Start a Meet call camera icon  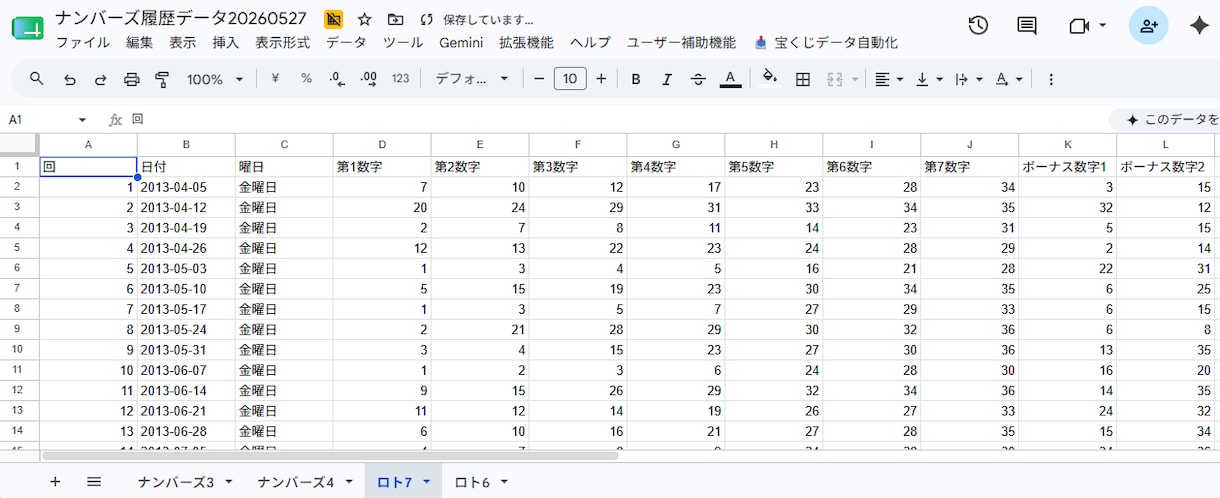tap(1079, 26)
